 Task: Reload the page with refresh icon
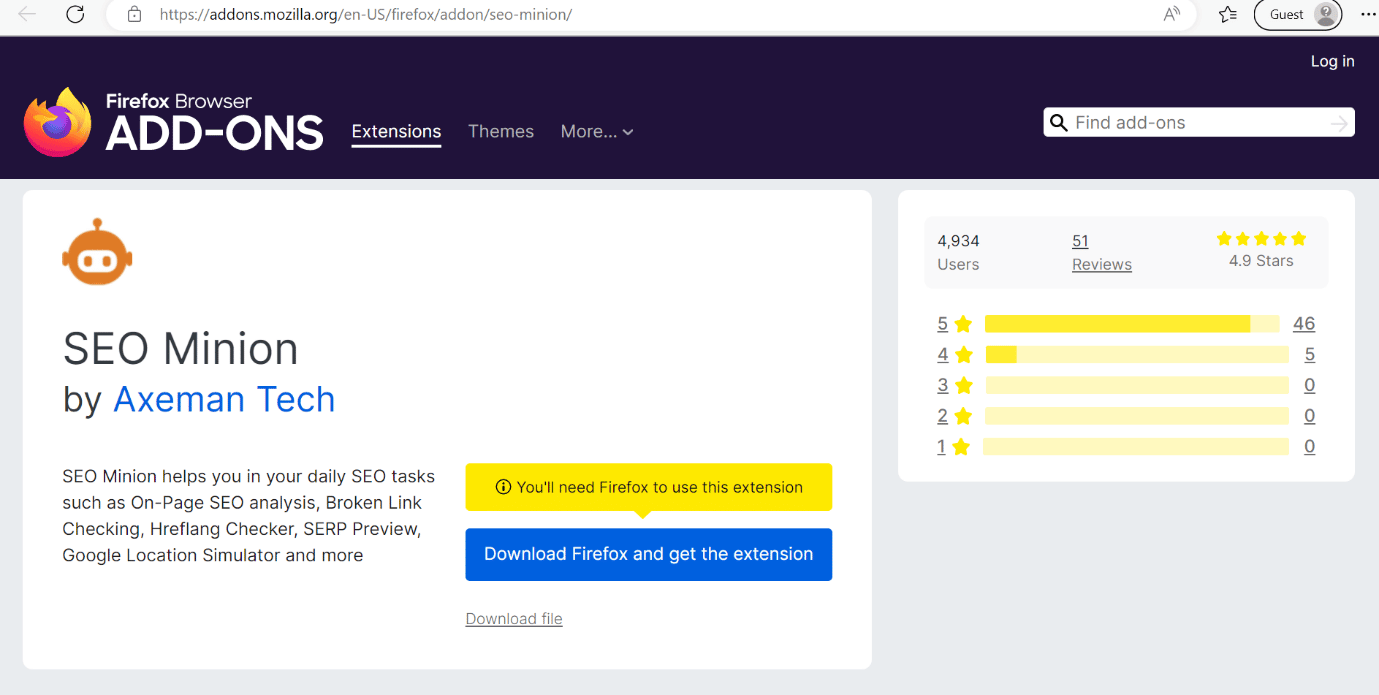tap(75, 14)
